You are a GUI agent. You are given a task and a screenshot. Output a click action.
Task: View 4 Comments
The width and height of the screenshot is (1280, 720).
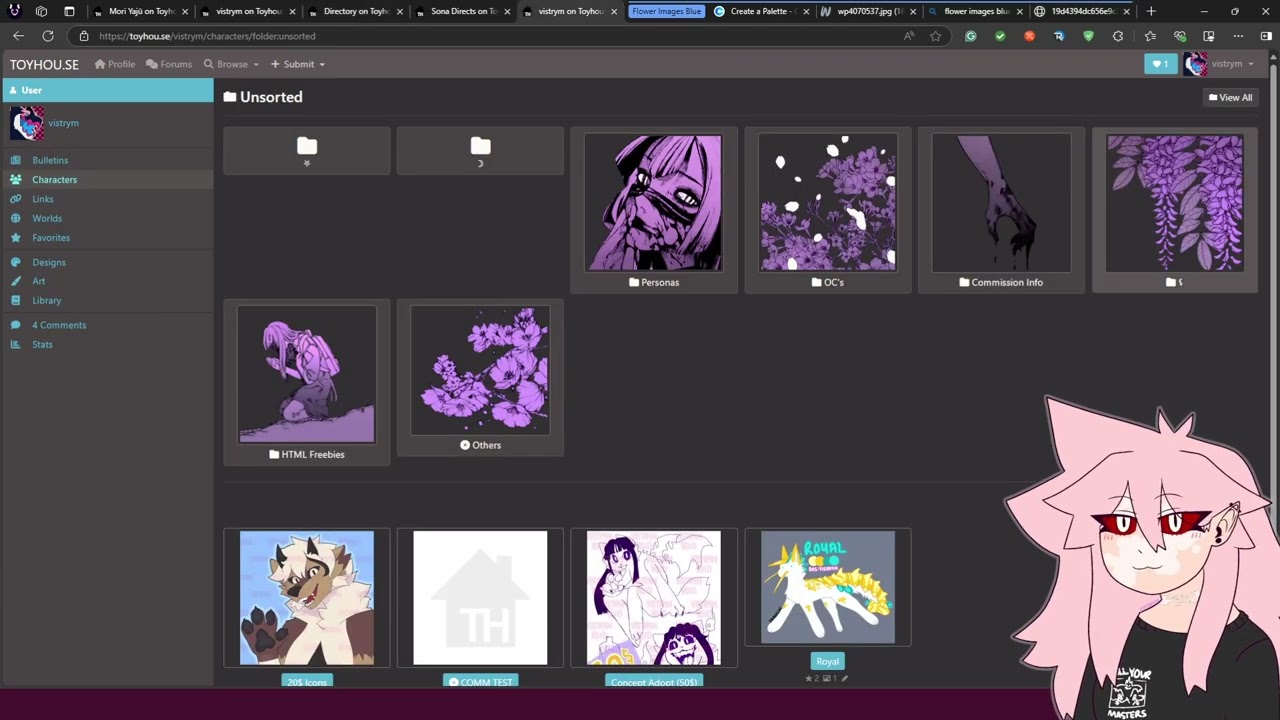coord(59,325)
